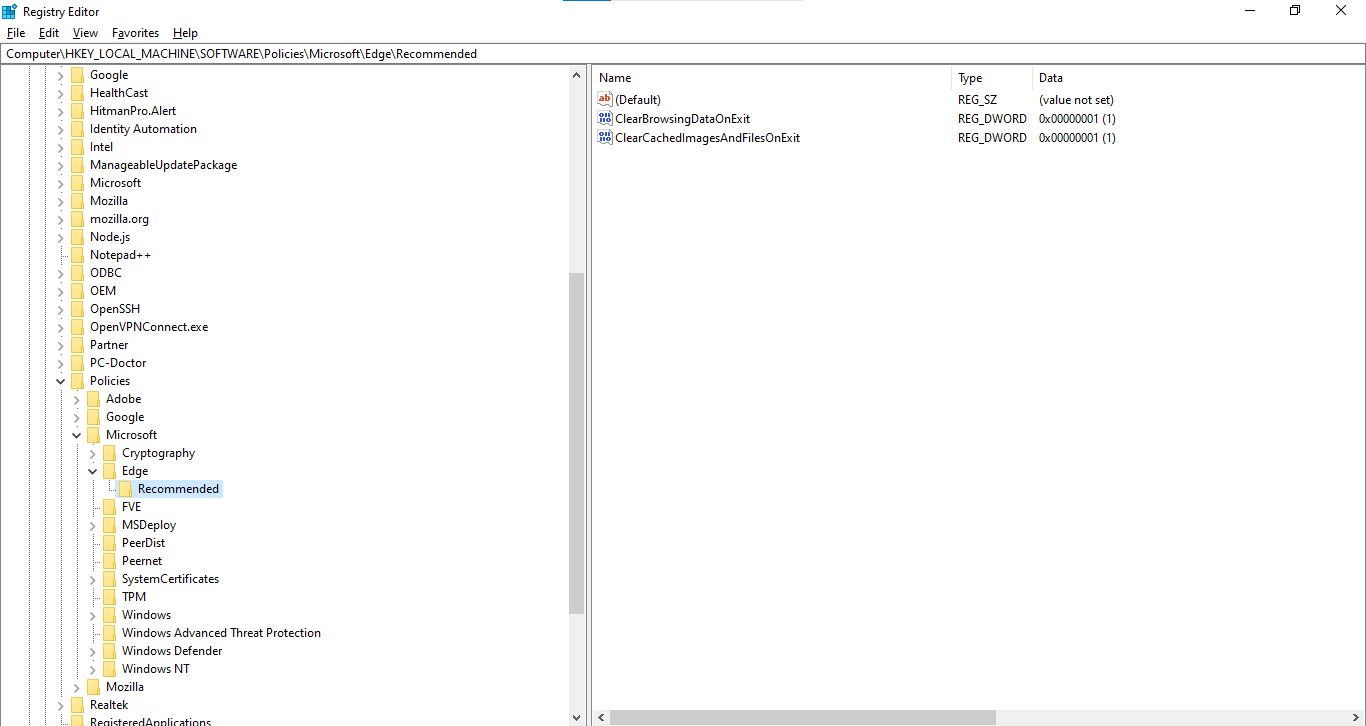The width and height of the screenshot is (1366, 726).
Task: Click the folder icon next to MSDeploy
Action: pyautogui.click(x=109, y=525)
